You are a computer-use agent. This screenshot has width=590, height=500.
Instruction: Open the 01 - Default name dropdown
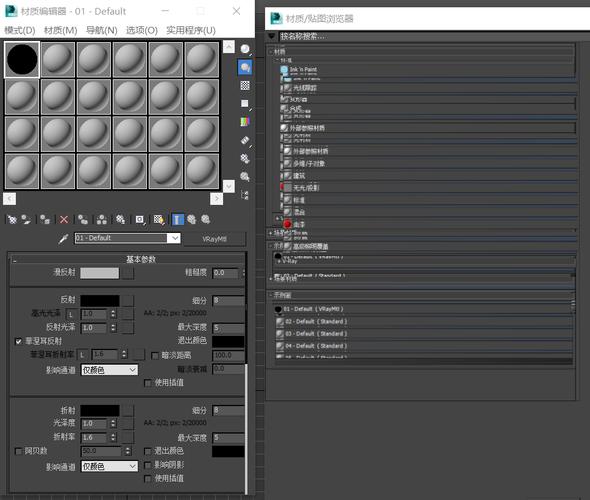pos(175,238)
